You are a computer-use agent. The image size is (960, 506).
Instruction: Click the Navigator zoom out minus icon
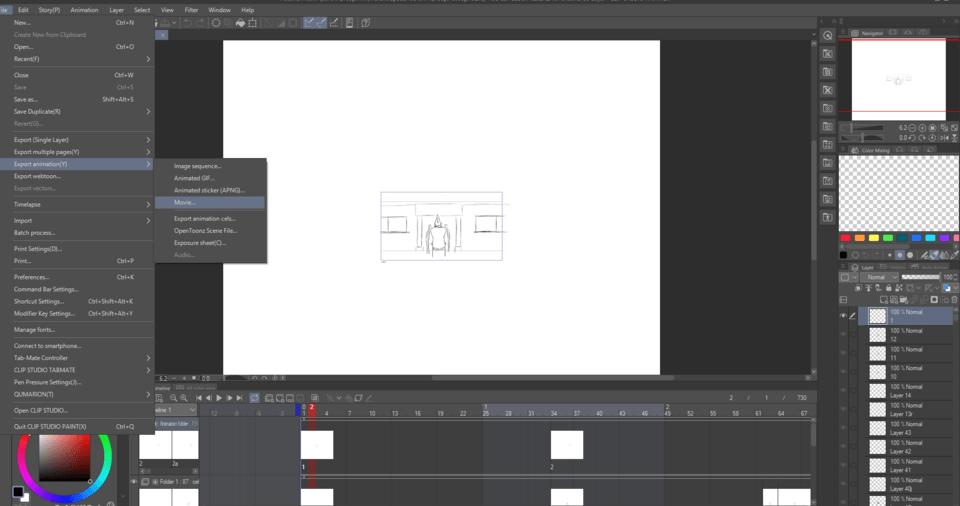click(912, 128)
